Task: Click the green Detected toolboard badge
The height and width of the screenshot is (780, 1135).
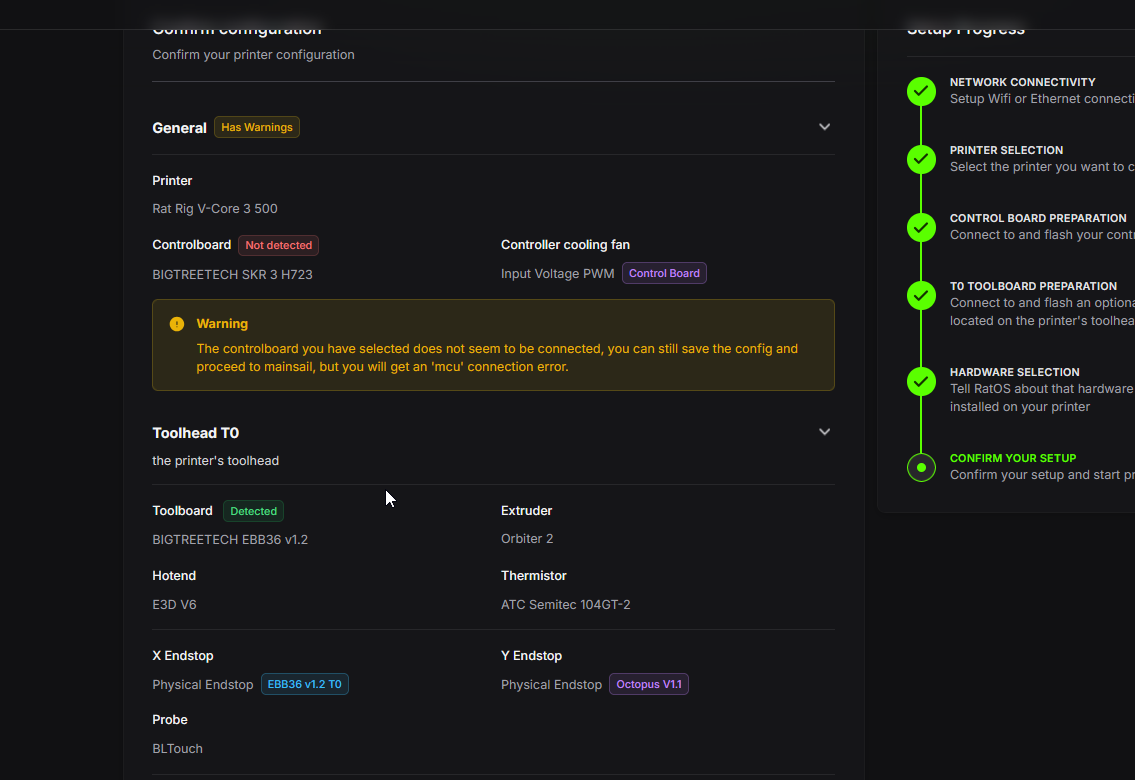Action: (253, 511)
